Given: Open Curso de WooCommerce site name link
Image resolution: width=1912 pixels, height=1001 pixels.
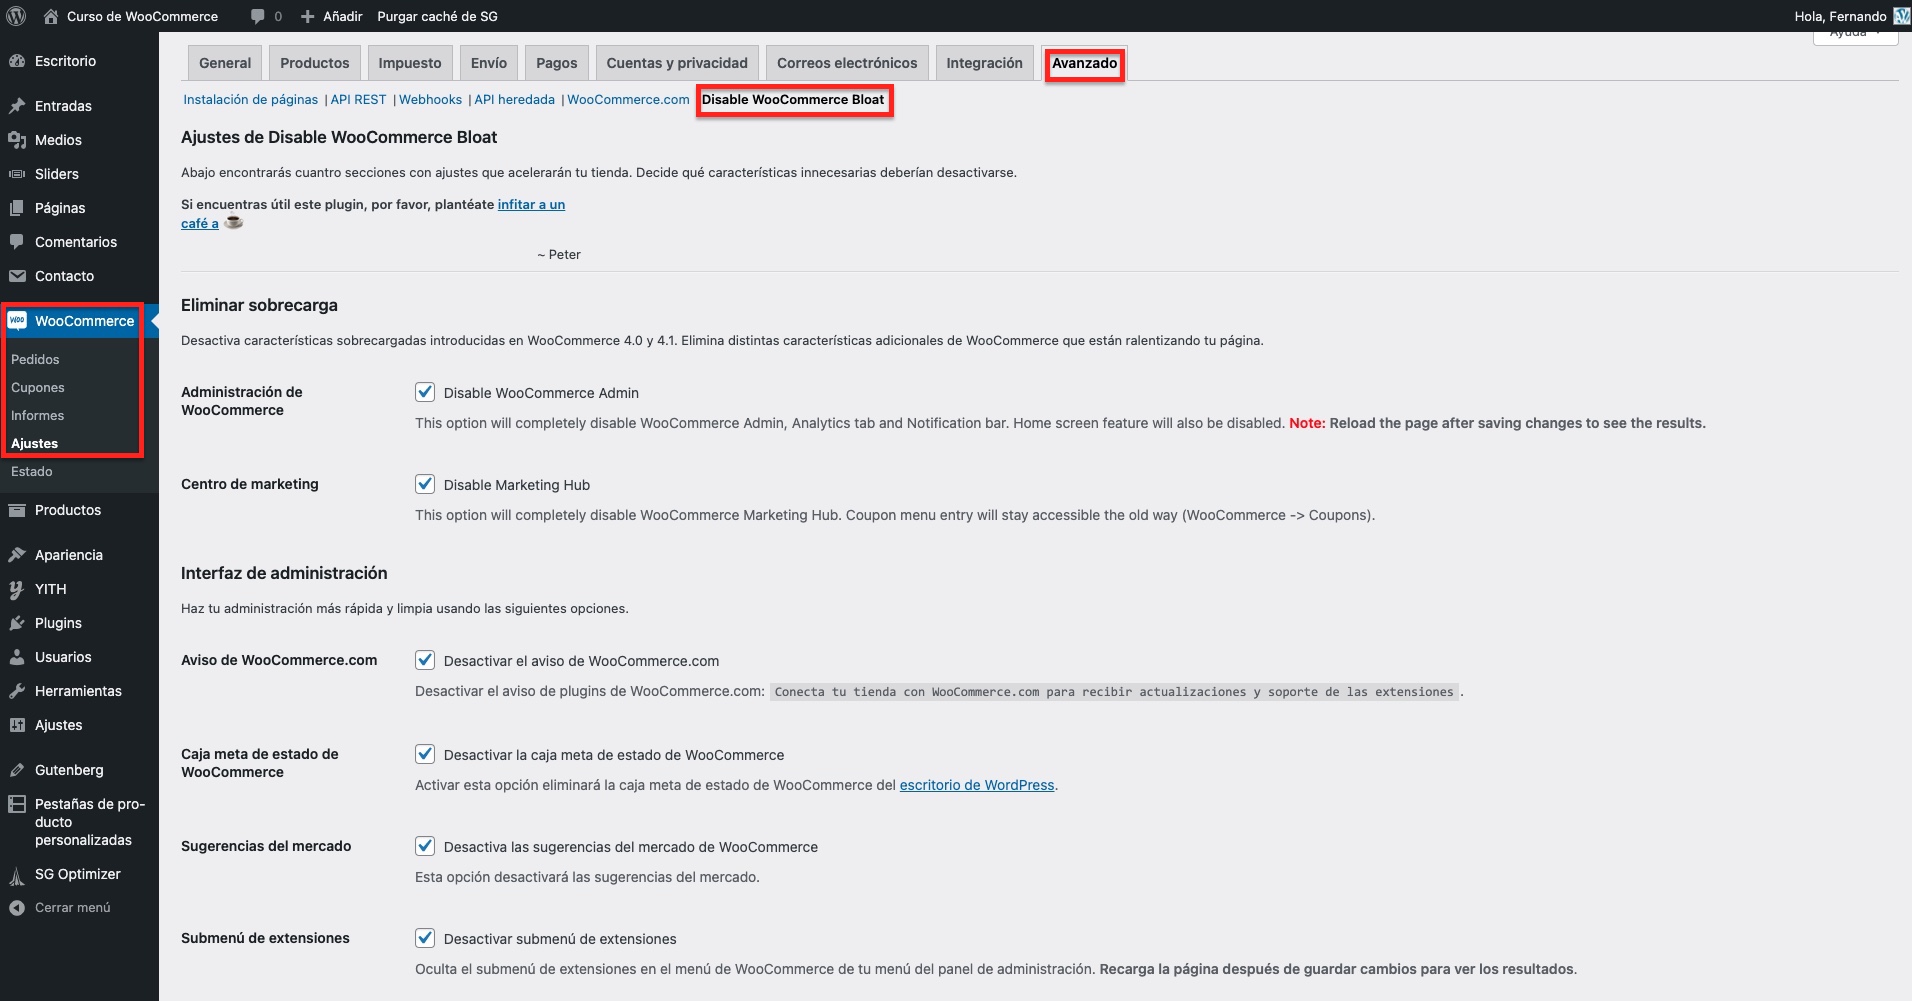Looking at the screenshot, I should click(142, 16).
